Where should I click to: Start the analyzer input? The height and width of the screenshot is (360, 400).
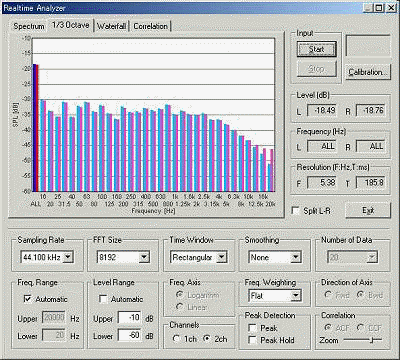(x=316, y=49)
